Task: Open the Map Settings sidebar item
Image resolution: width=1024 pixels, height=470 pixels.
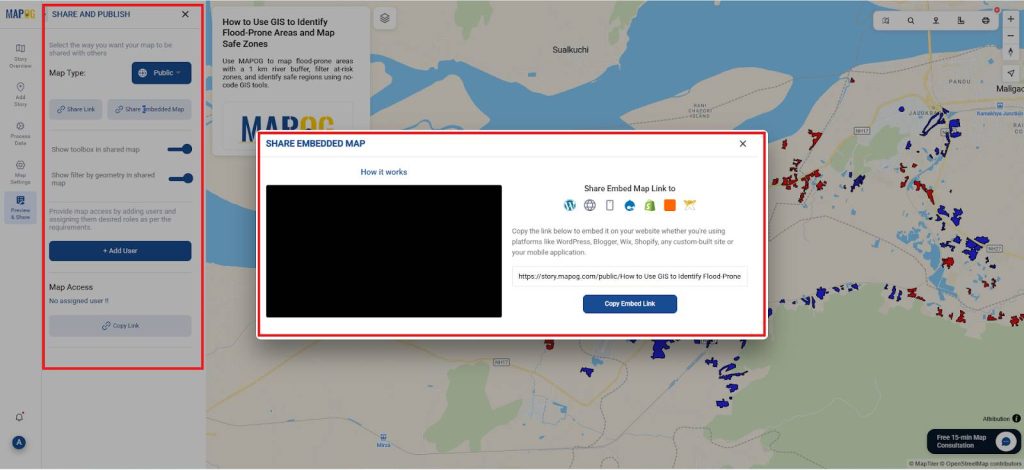Action: click(20, 172)
